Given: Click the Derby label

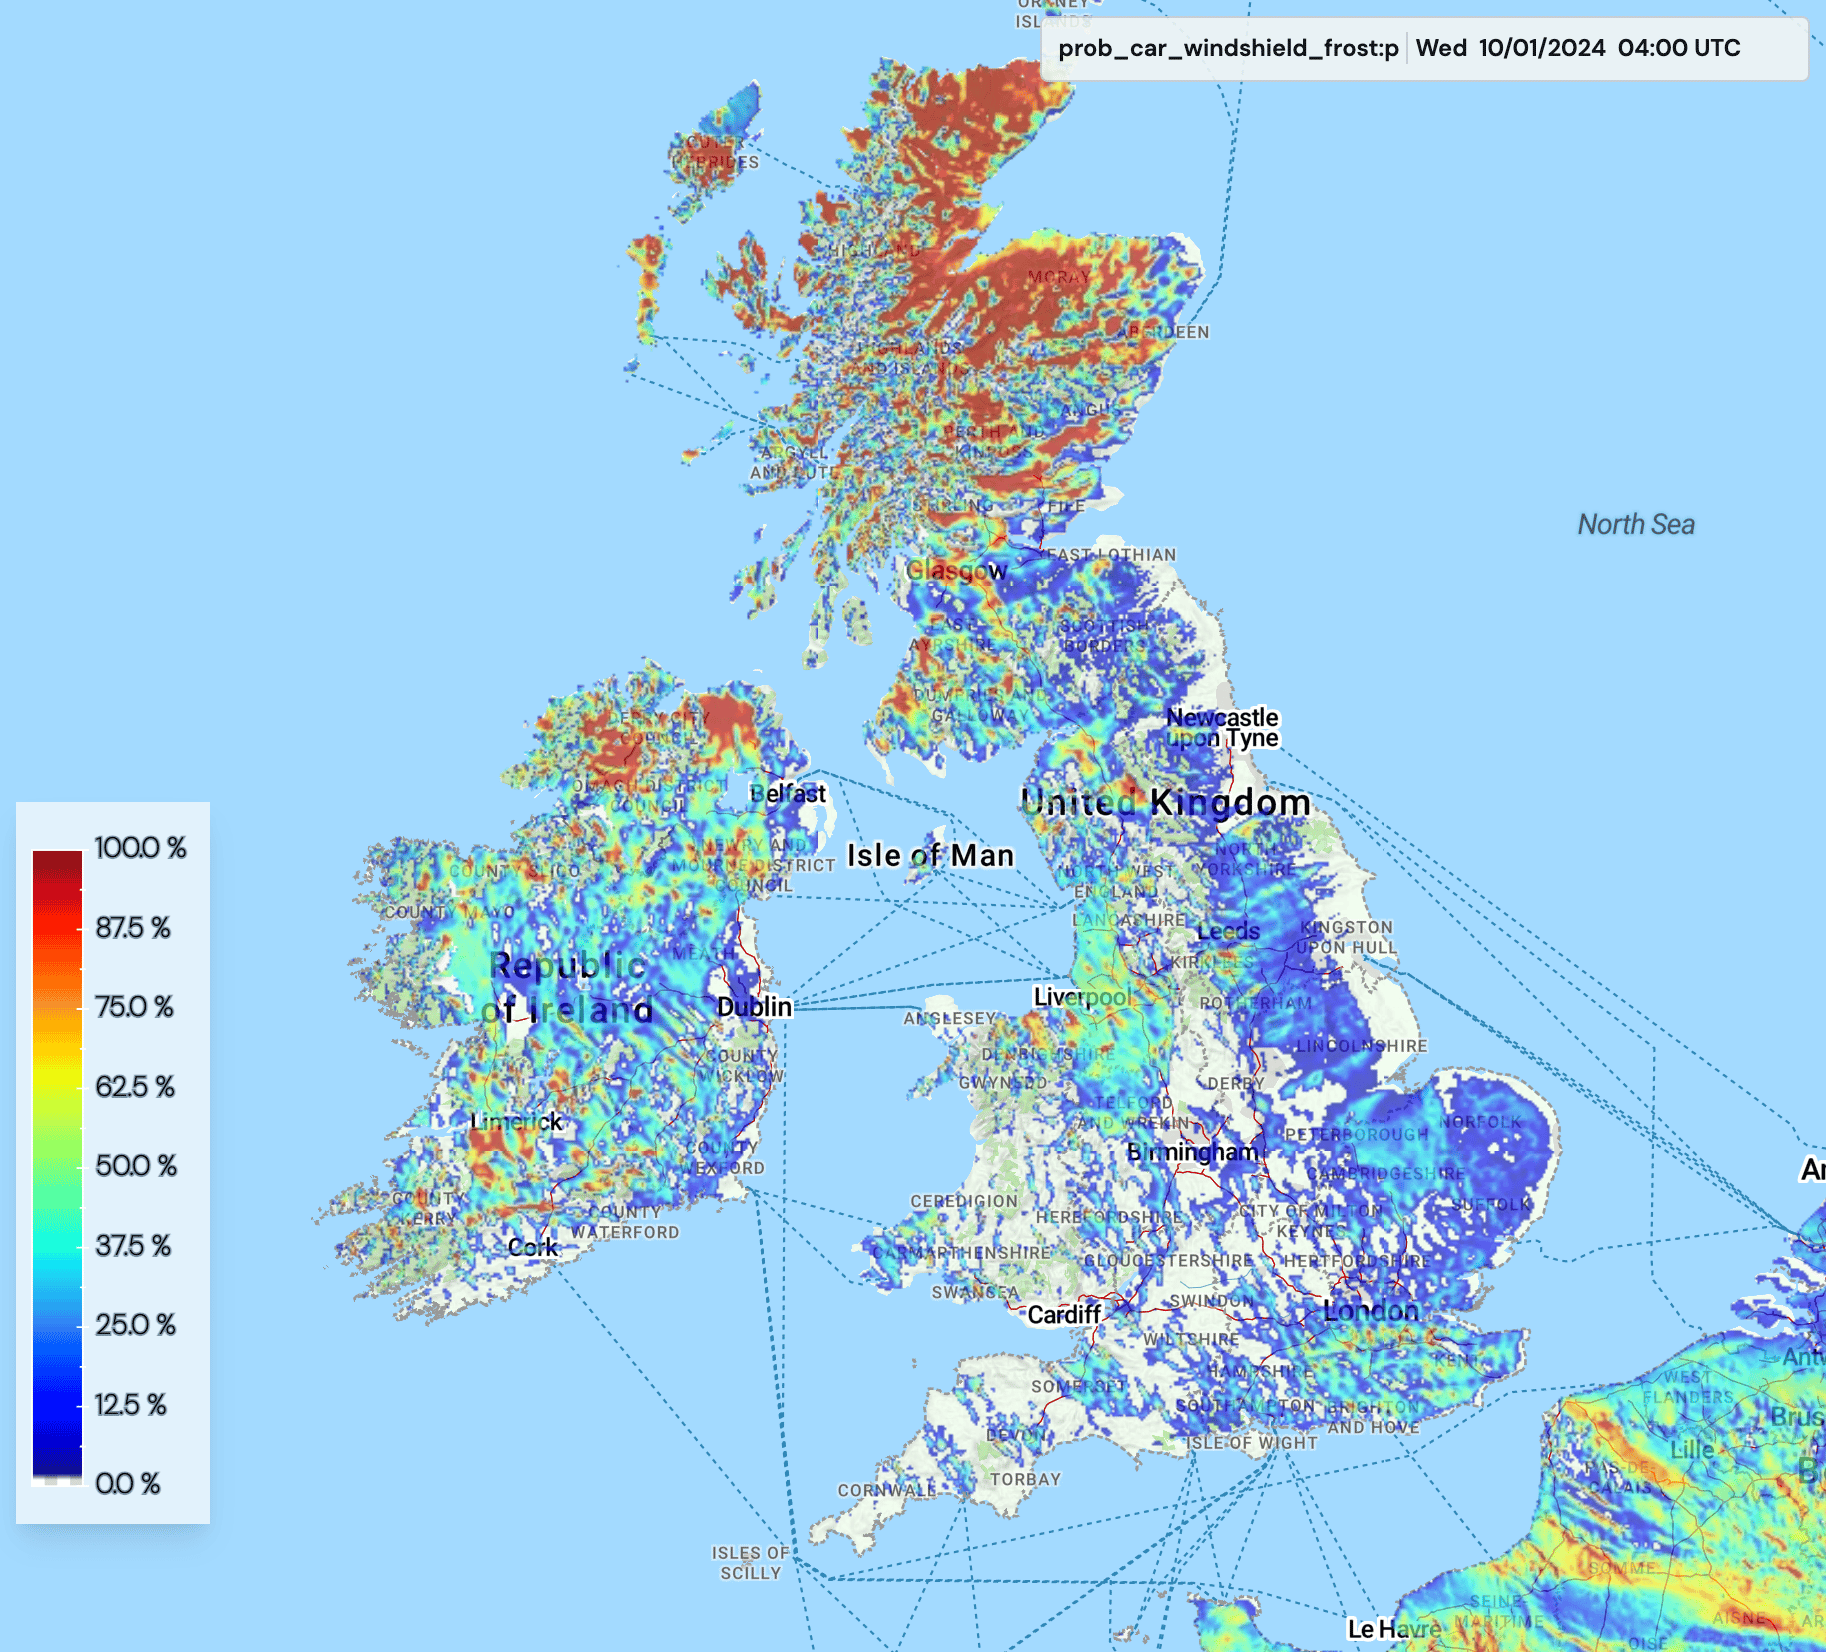Looking at the screenshot, I should click(1236, 1083).
